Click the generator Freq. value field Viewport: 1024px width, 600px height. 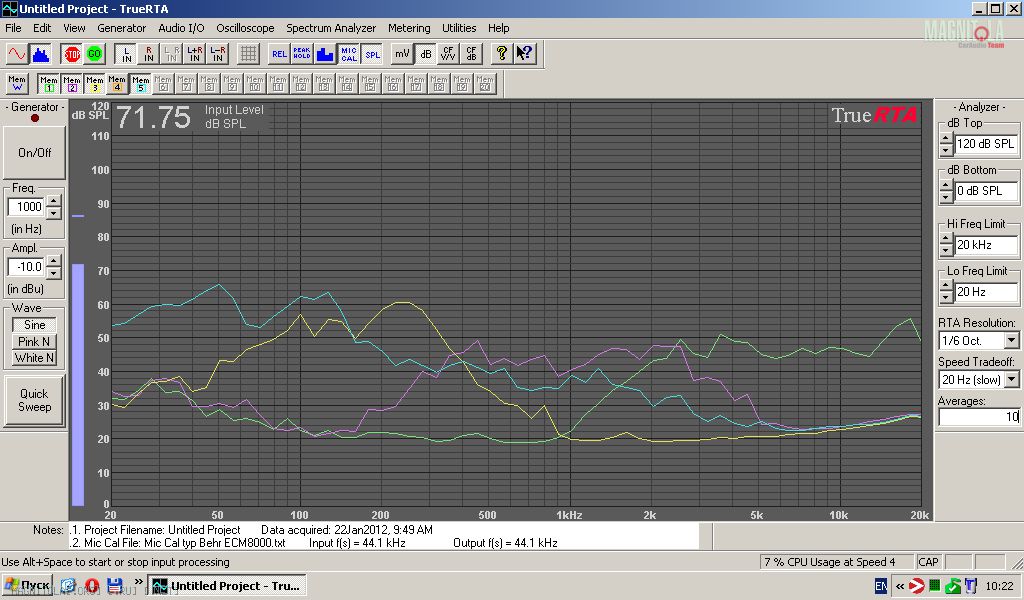(x=27, y=206)
